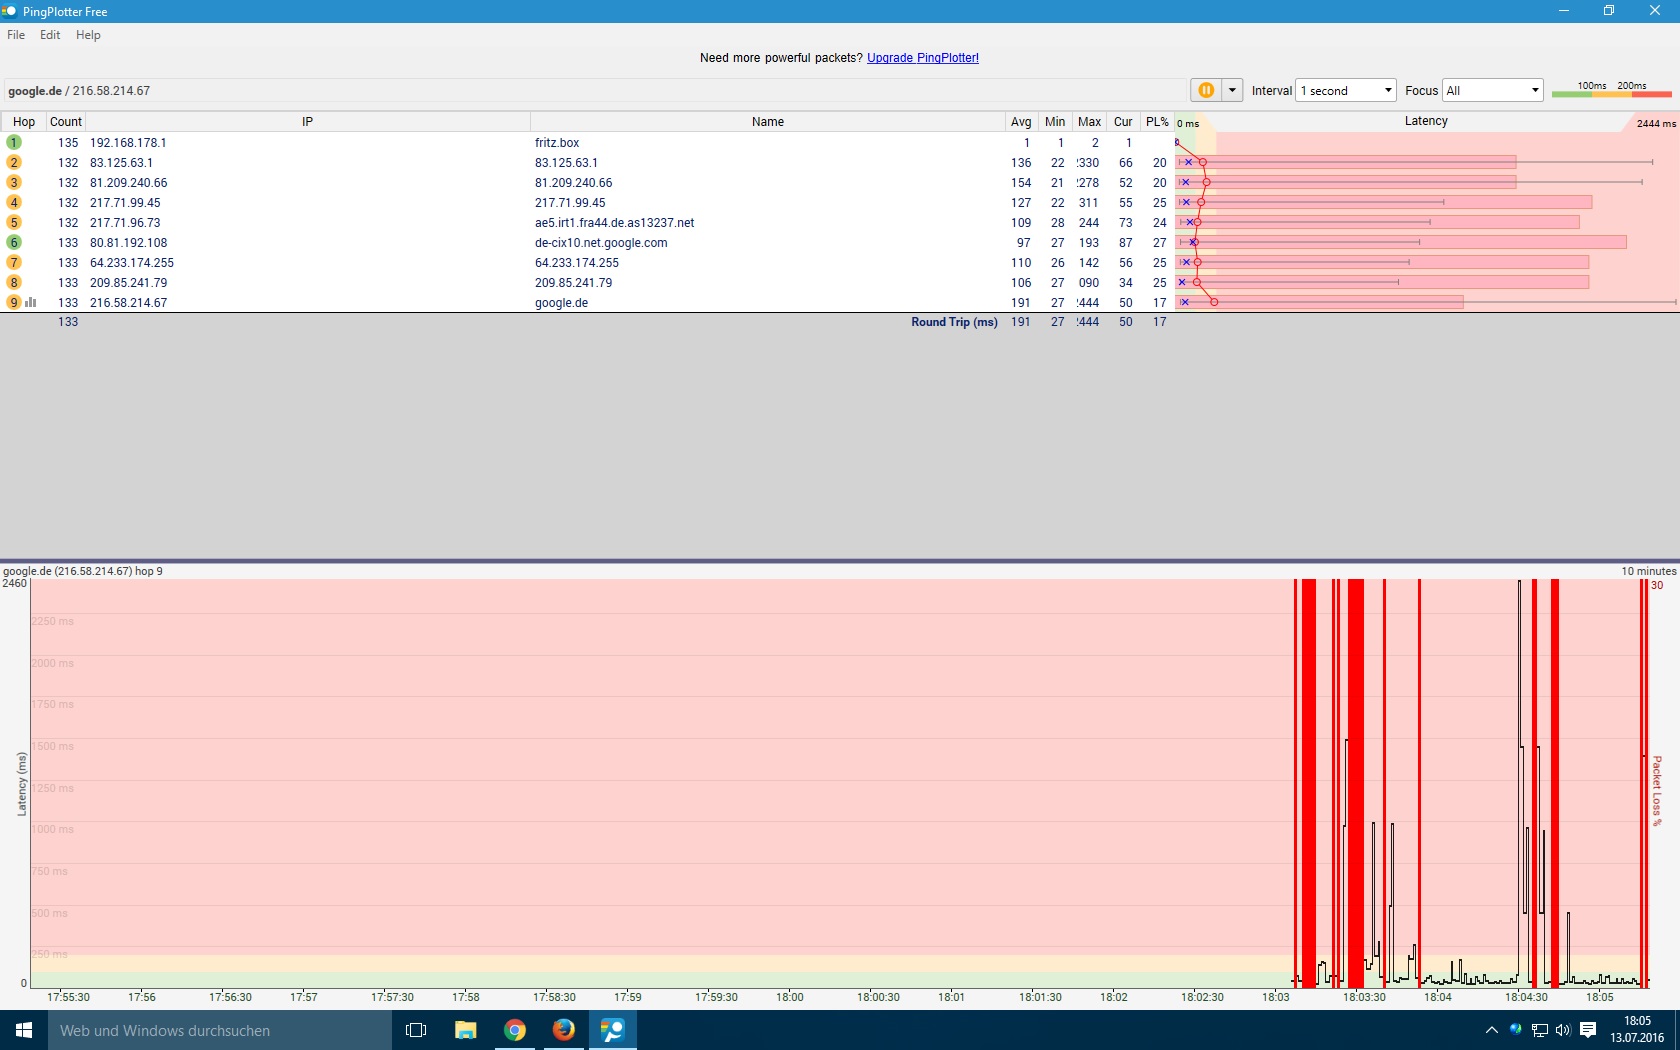Click PingPlotter taskbar icon
Image resolution: width=1680 pixels, height=1050 pixels.
613,1030
